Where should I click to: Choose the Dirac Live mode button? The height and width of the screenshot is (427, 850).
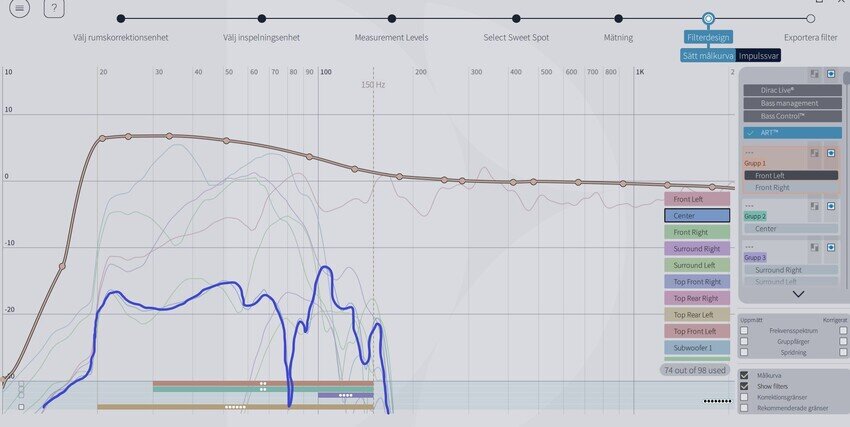[793, 90]
